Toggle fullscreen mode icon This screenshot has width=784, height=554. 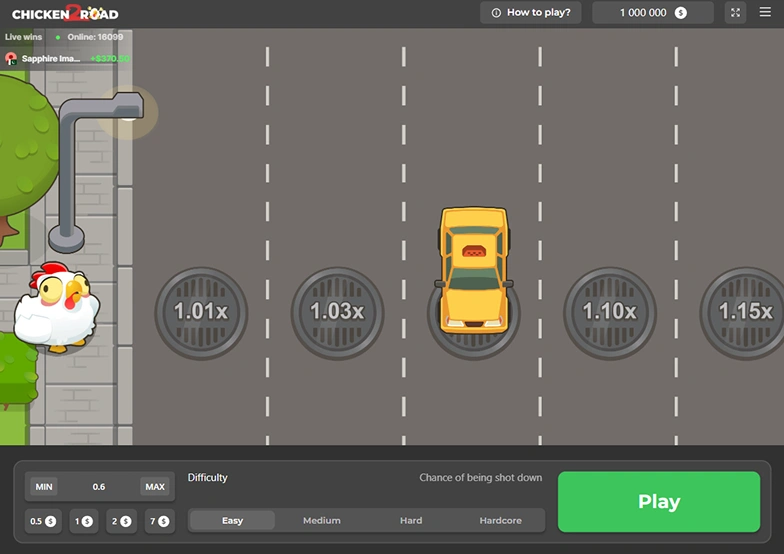click(x=735, y=12)
